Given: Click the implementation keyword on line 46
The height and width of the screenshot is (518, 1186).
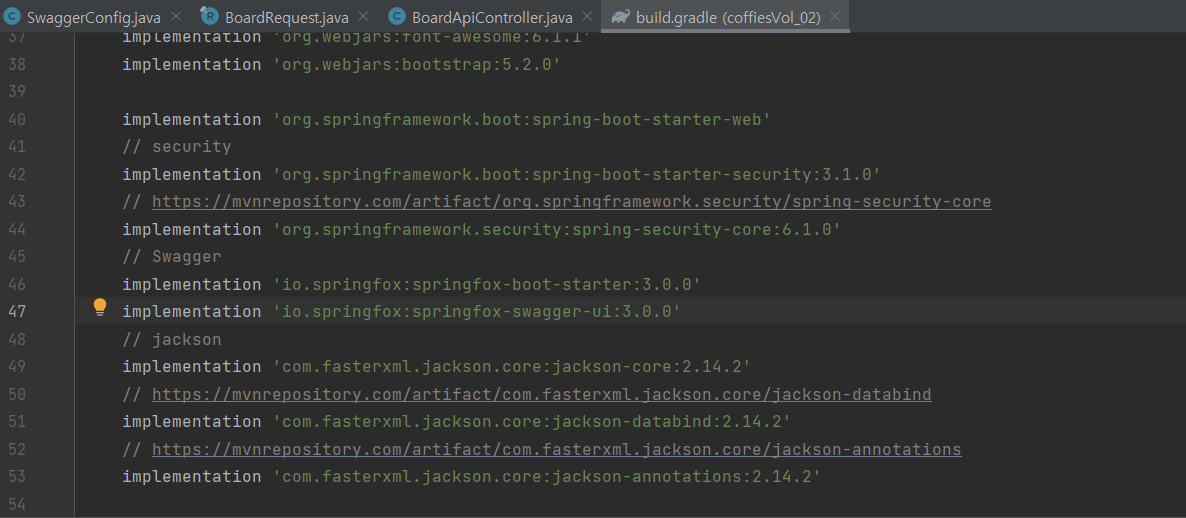Looking at the screenshot, I should (x=192, y=285).
